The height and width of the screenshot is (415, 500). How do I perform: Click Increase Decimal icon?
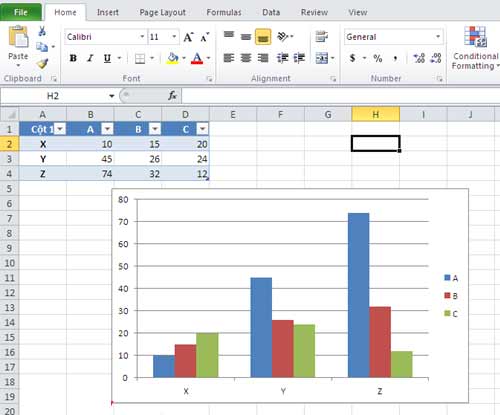click(419, 58)
